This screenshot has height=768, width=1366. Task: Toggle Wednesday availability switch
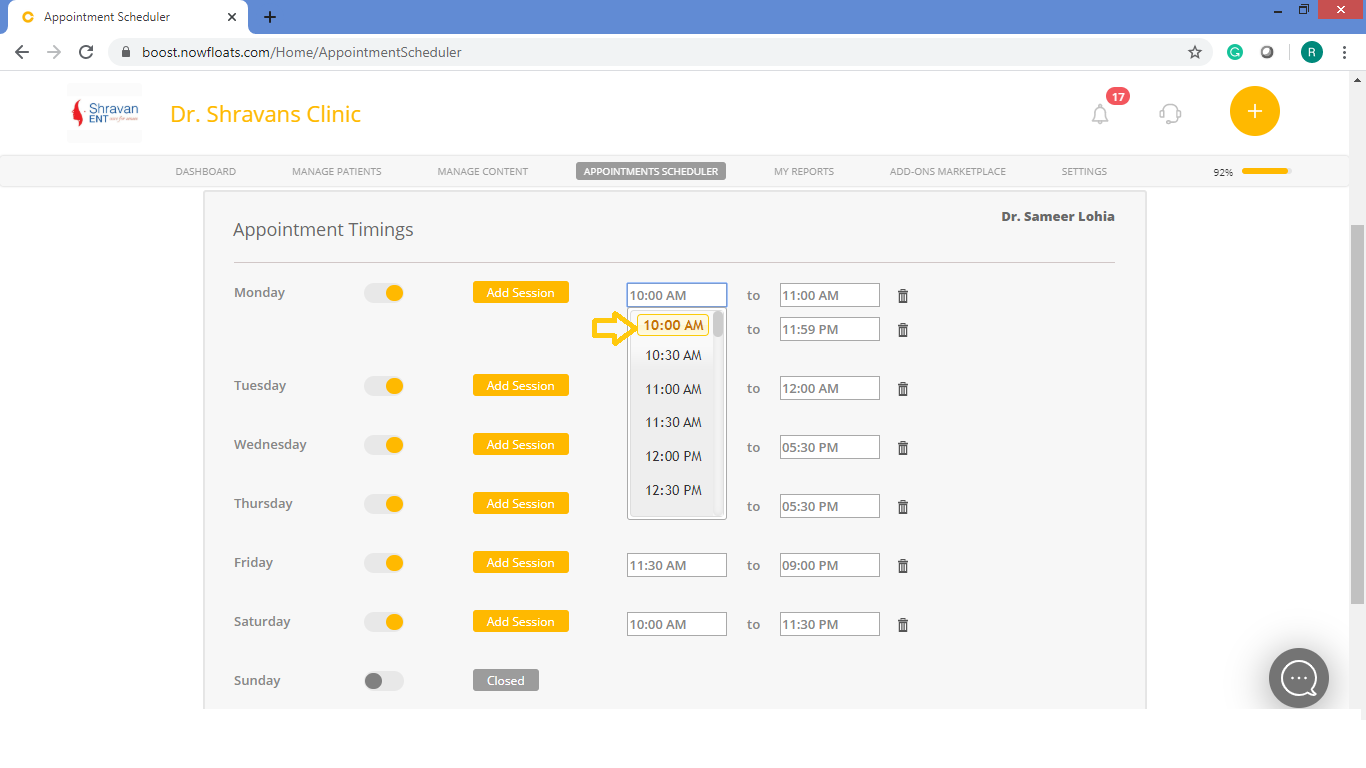coord(384,445)
